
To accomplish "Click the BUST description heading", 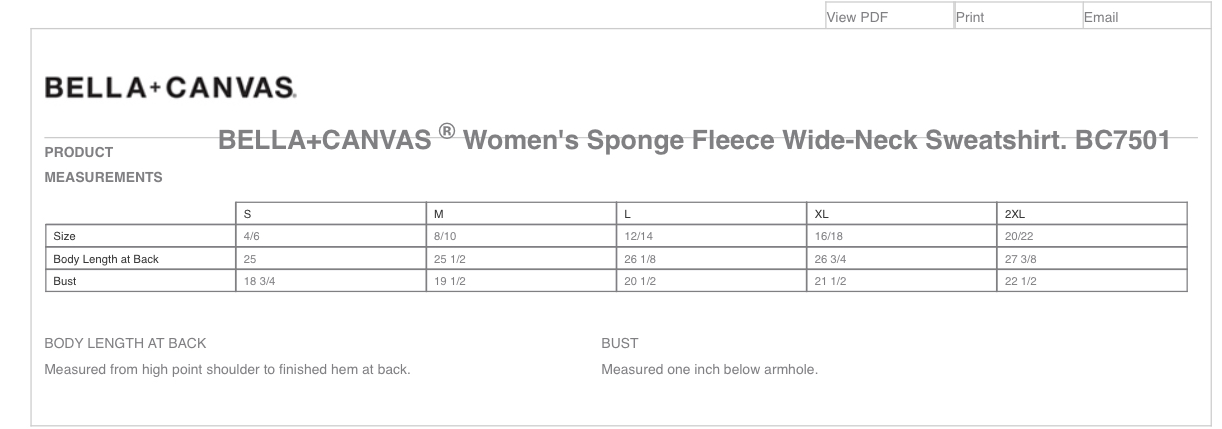I will 619,343.
